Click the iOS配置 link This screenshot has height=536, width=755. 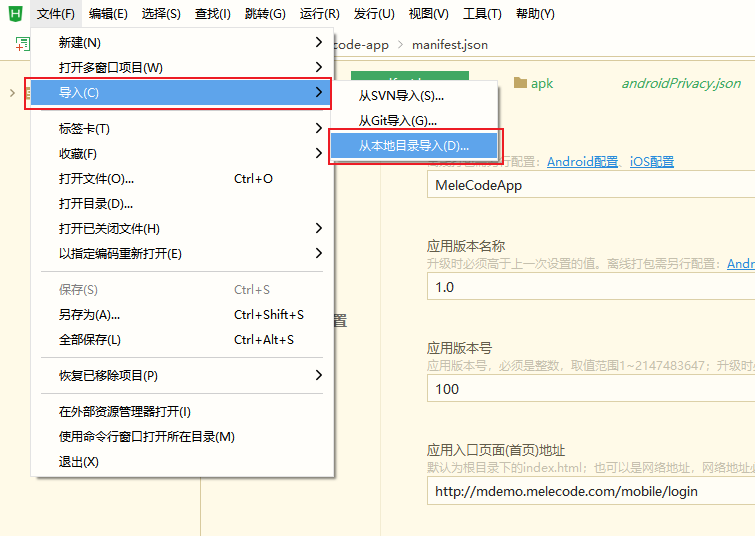652,162
